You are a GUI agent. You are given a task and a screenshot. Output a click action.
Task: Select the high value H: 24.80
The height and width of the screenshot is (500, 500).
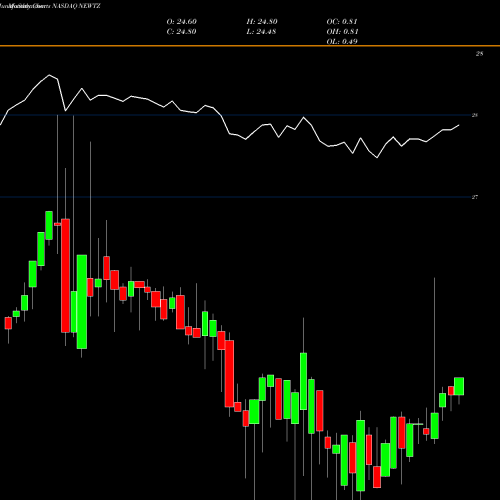pyautogui.click(x=262, y=22)
